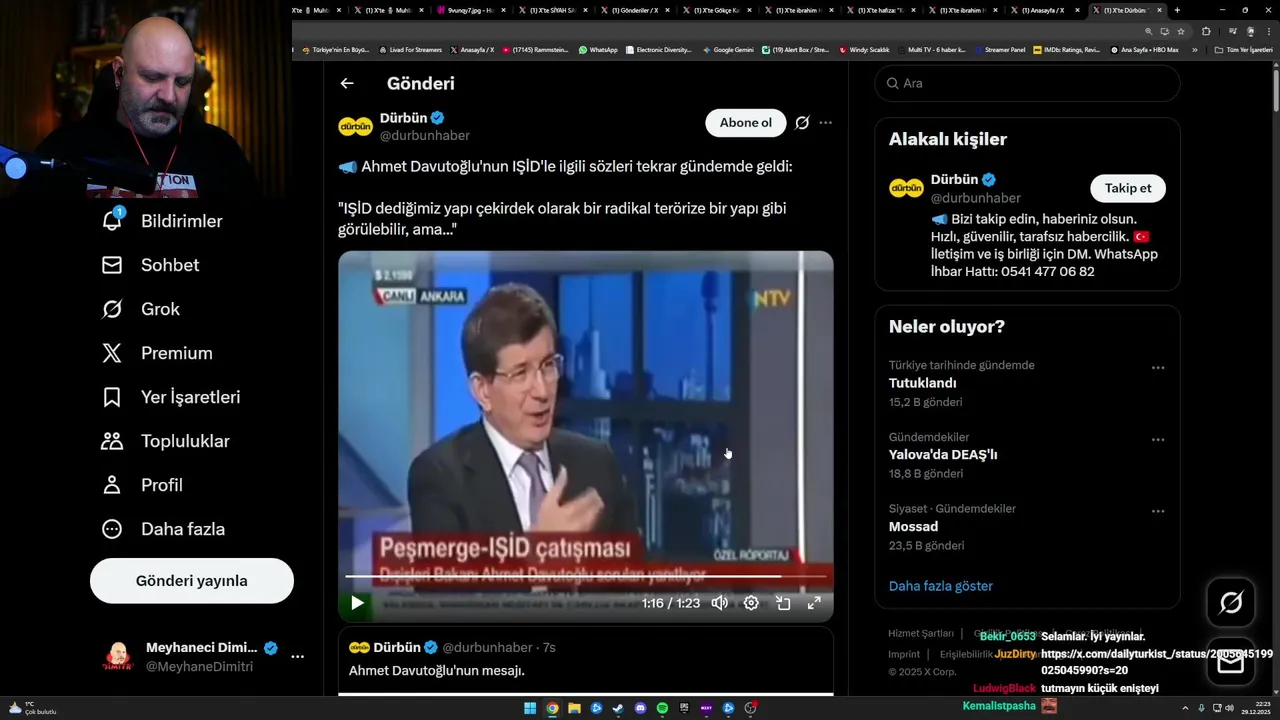Open video settings gear
This screenshot has width=1280, height=720.
(751, 603)
